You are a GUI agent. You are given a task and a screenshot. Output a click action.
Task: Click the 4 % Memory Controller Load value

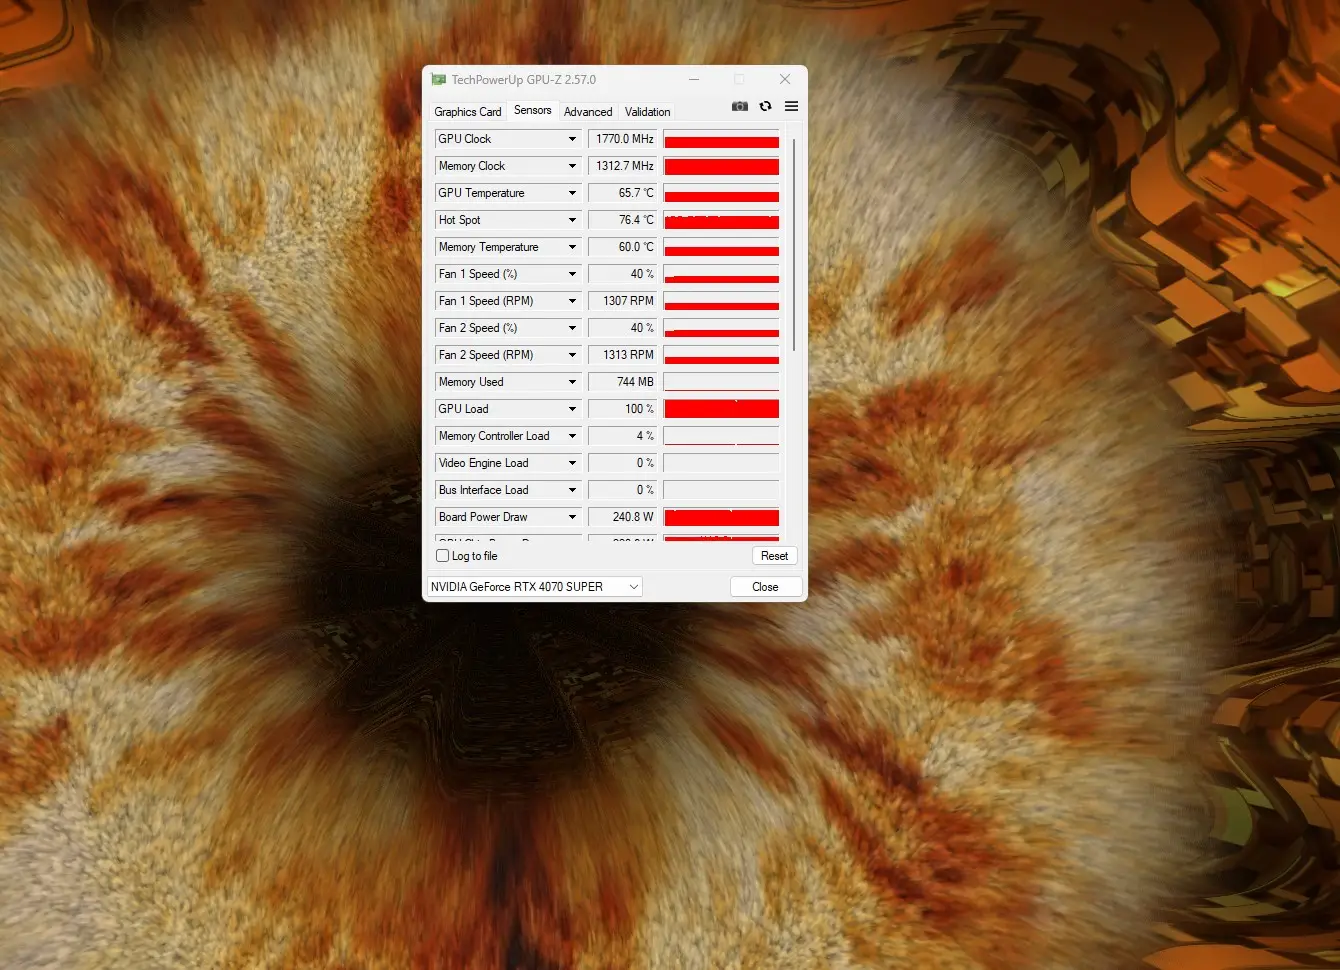pyautogui.click(x=623, y=436)
